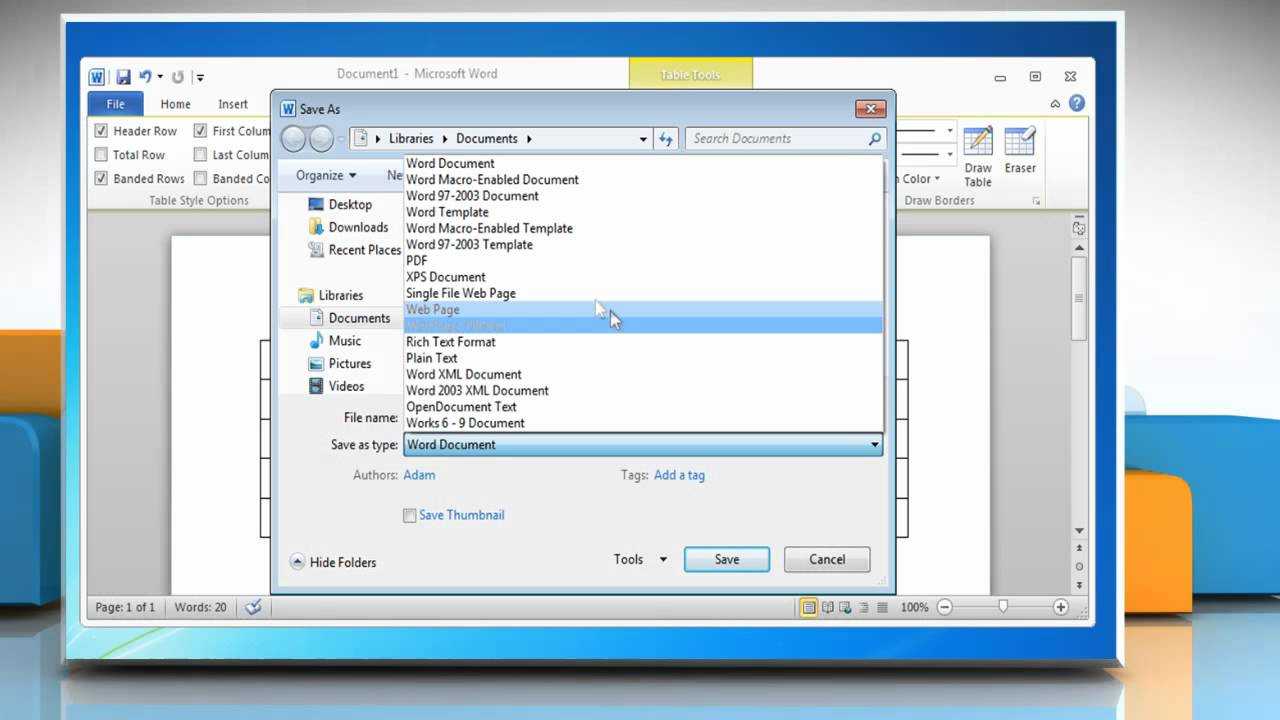Click the Redo icon
The width and height of the screenshot is (1280, 720).
(177, 76)
